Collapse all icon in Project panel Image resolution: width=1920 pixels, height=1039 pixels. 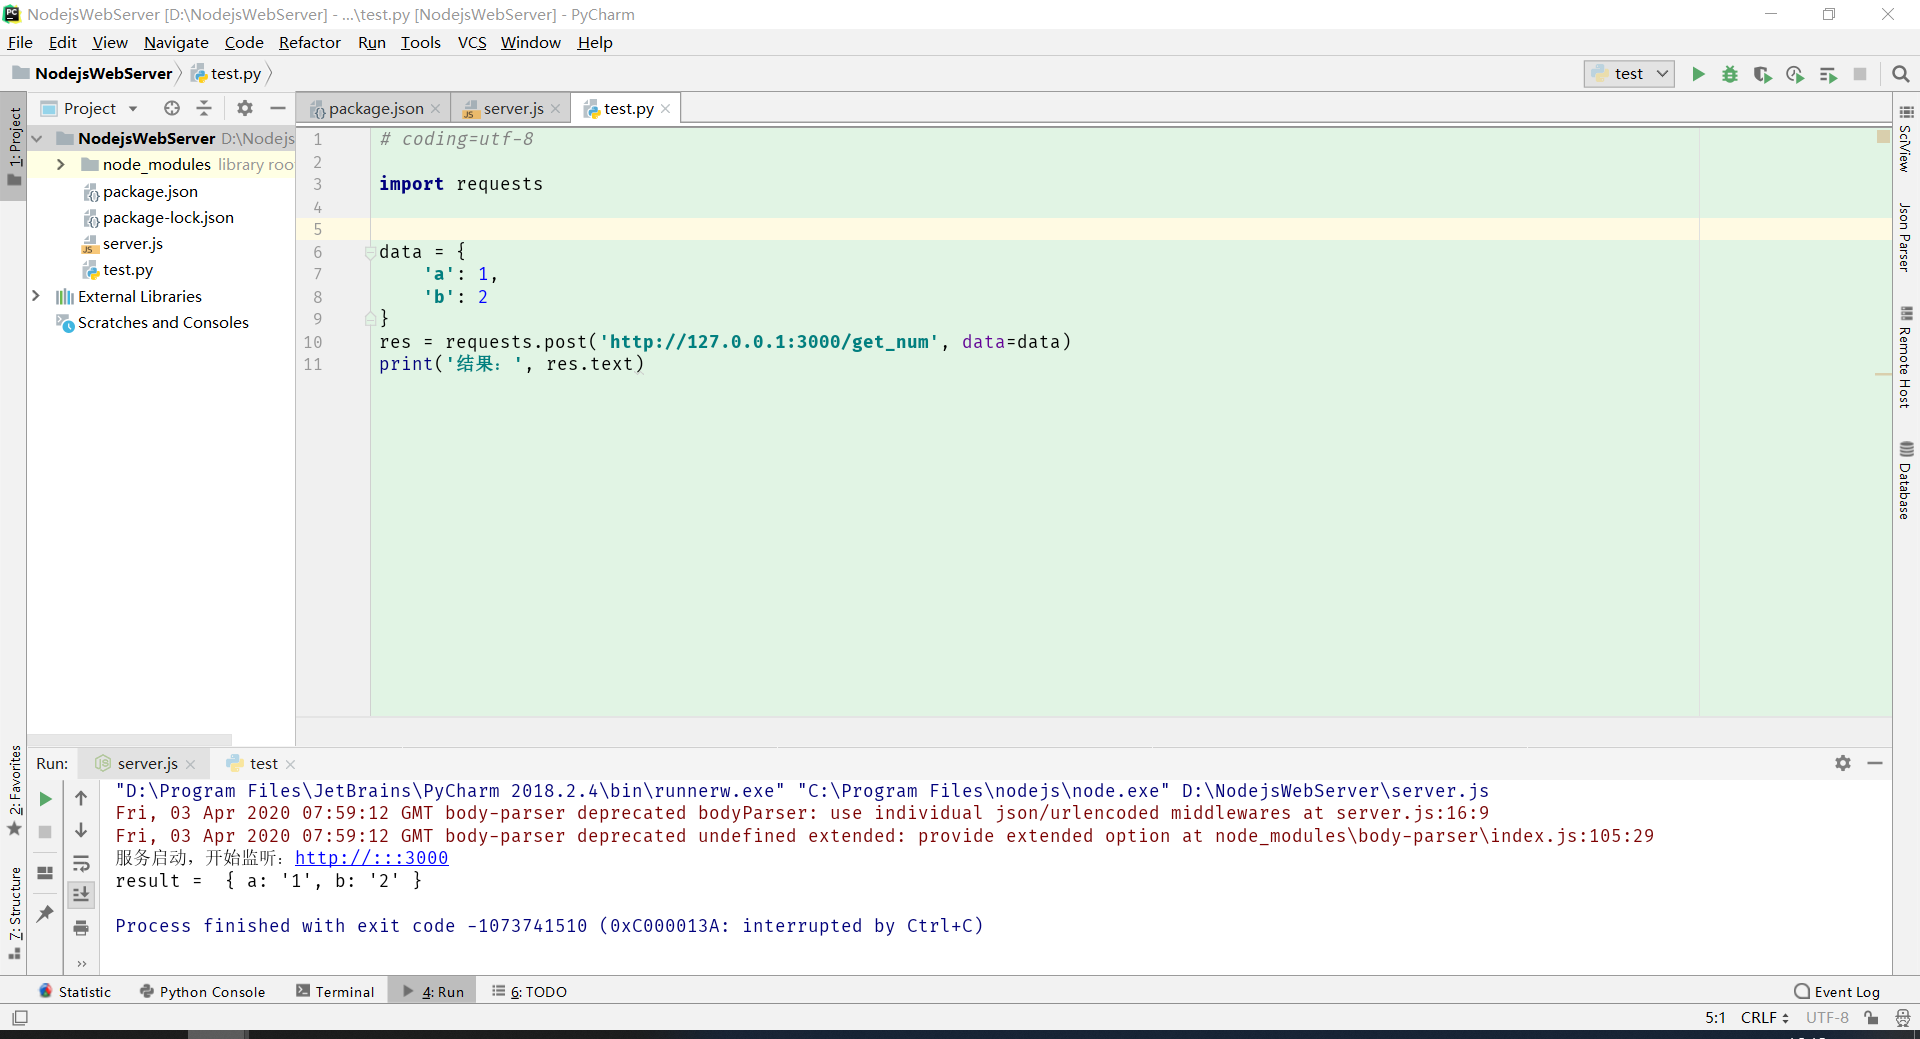pos(204,108)
